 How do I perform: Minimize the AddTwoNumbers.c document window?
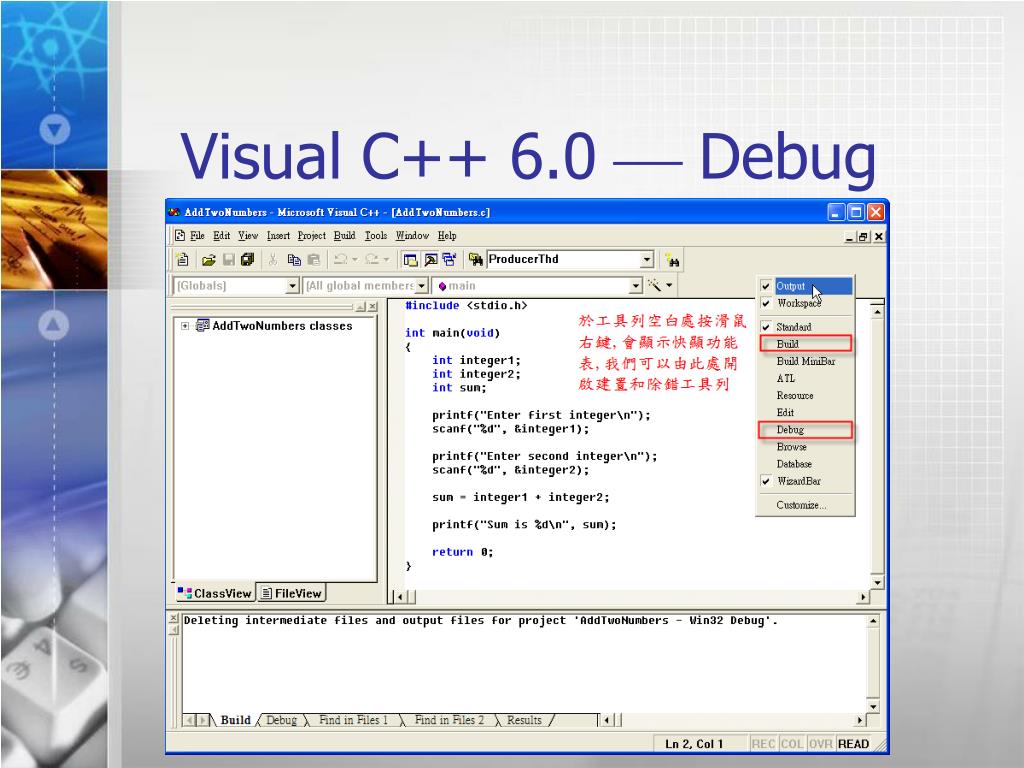click(850, 237)
